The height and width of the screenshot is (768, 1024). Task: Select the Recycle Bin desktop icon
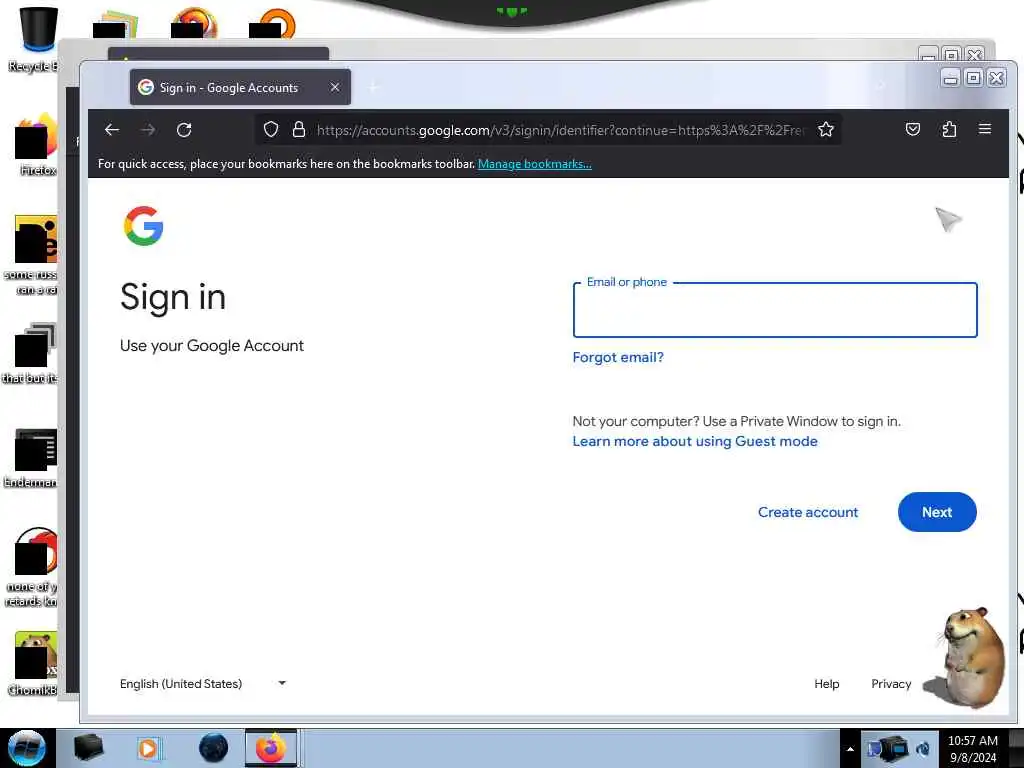click(36, 39)
